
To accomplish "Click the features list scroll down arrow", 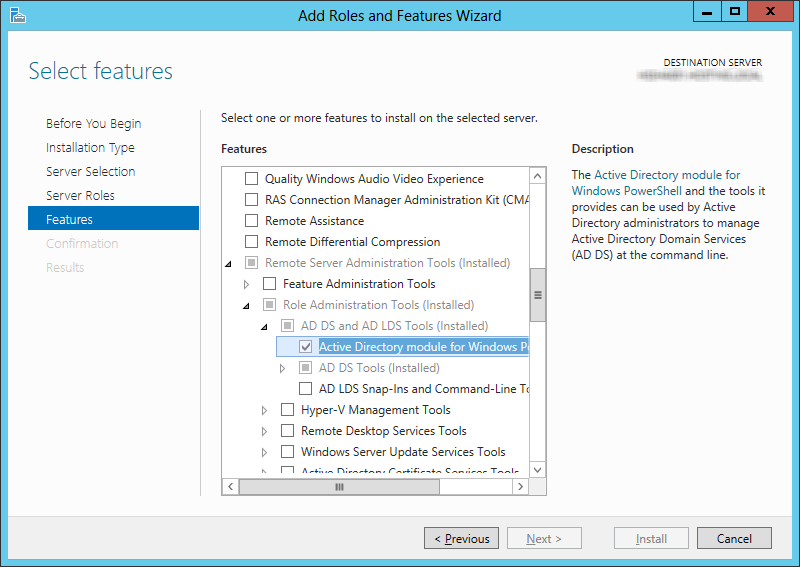I will [x=537, y=470].
